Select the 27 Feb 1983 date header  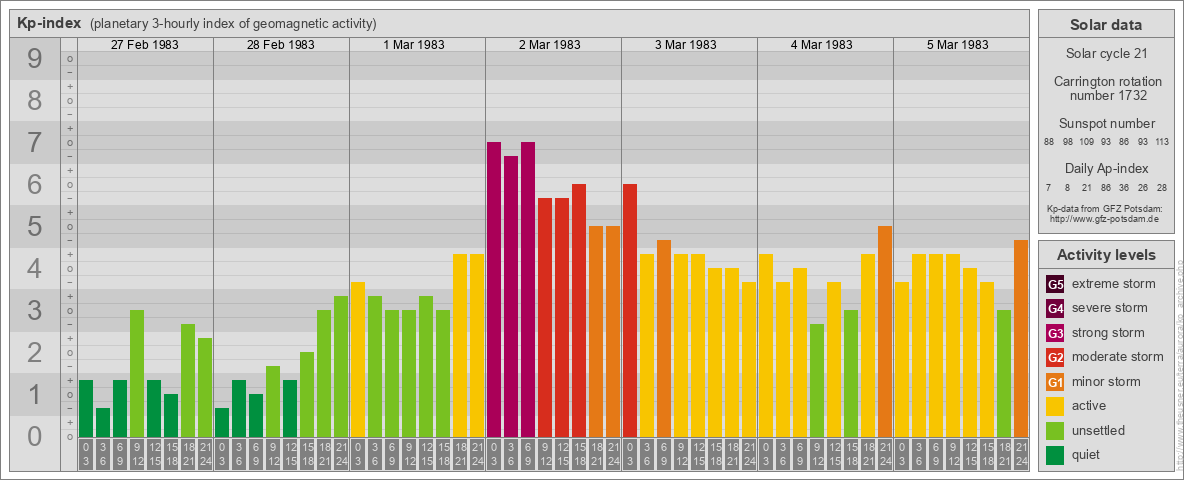point(145,45)
